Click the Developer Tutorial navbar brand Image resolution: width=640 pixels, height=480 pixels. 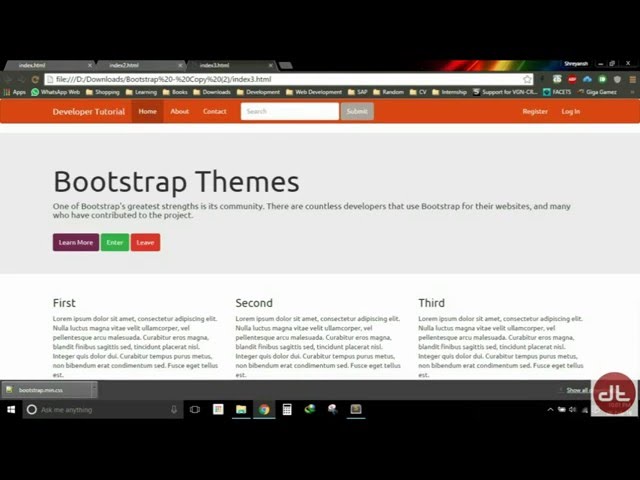click(89, 111)
